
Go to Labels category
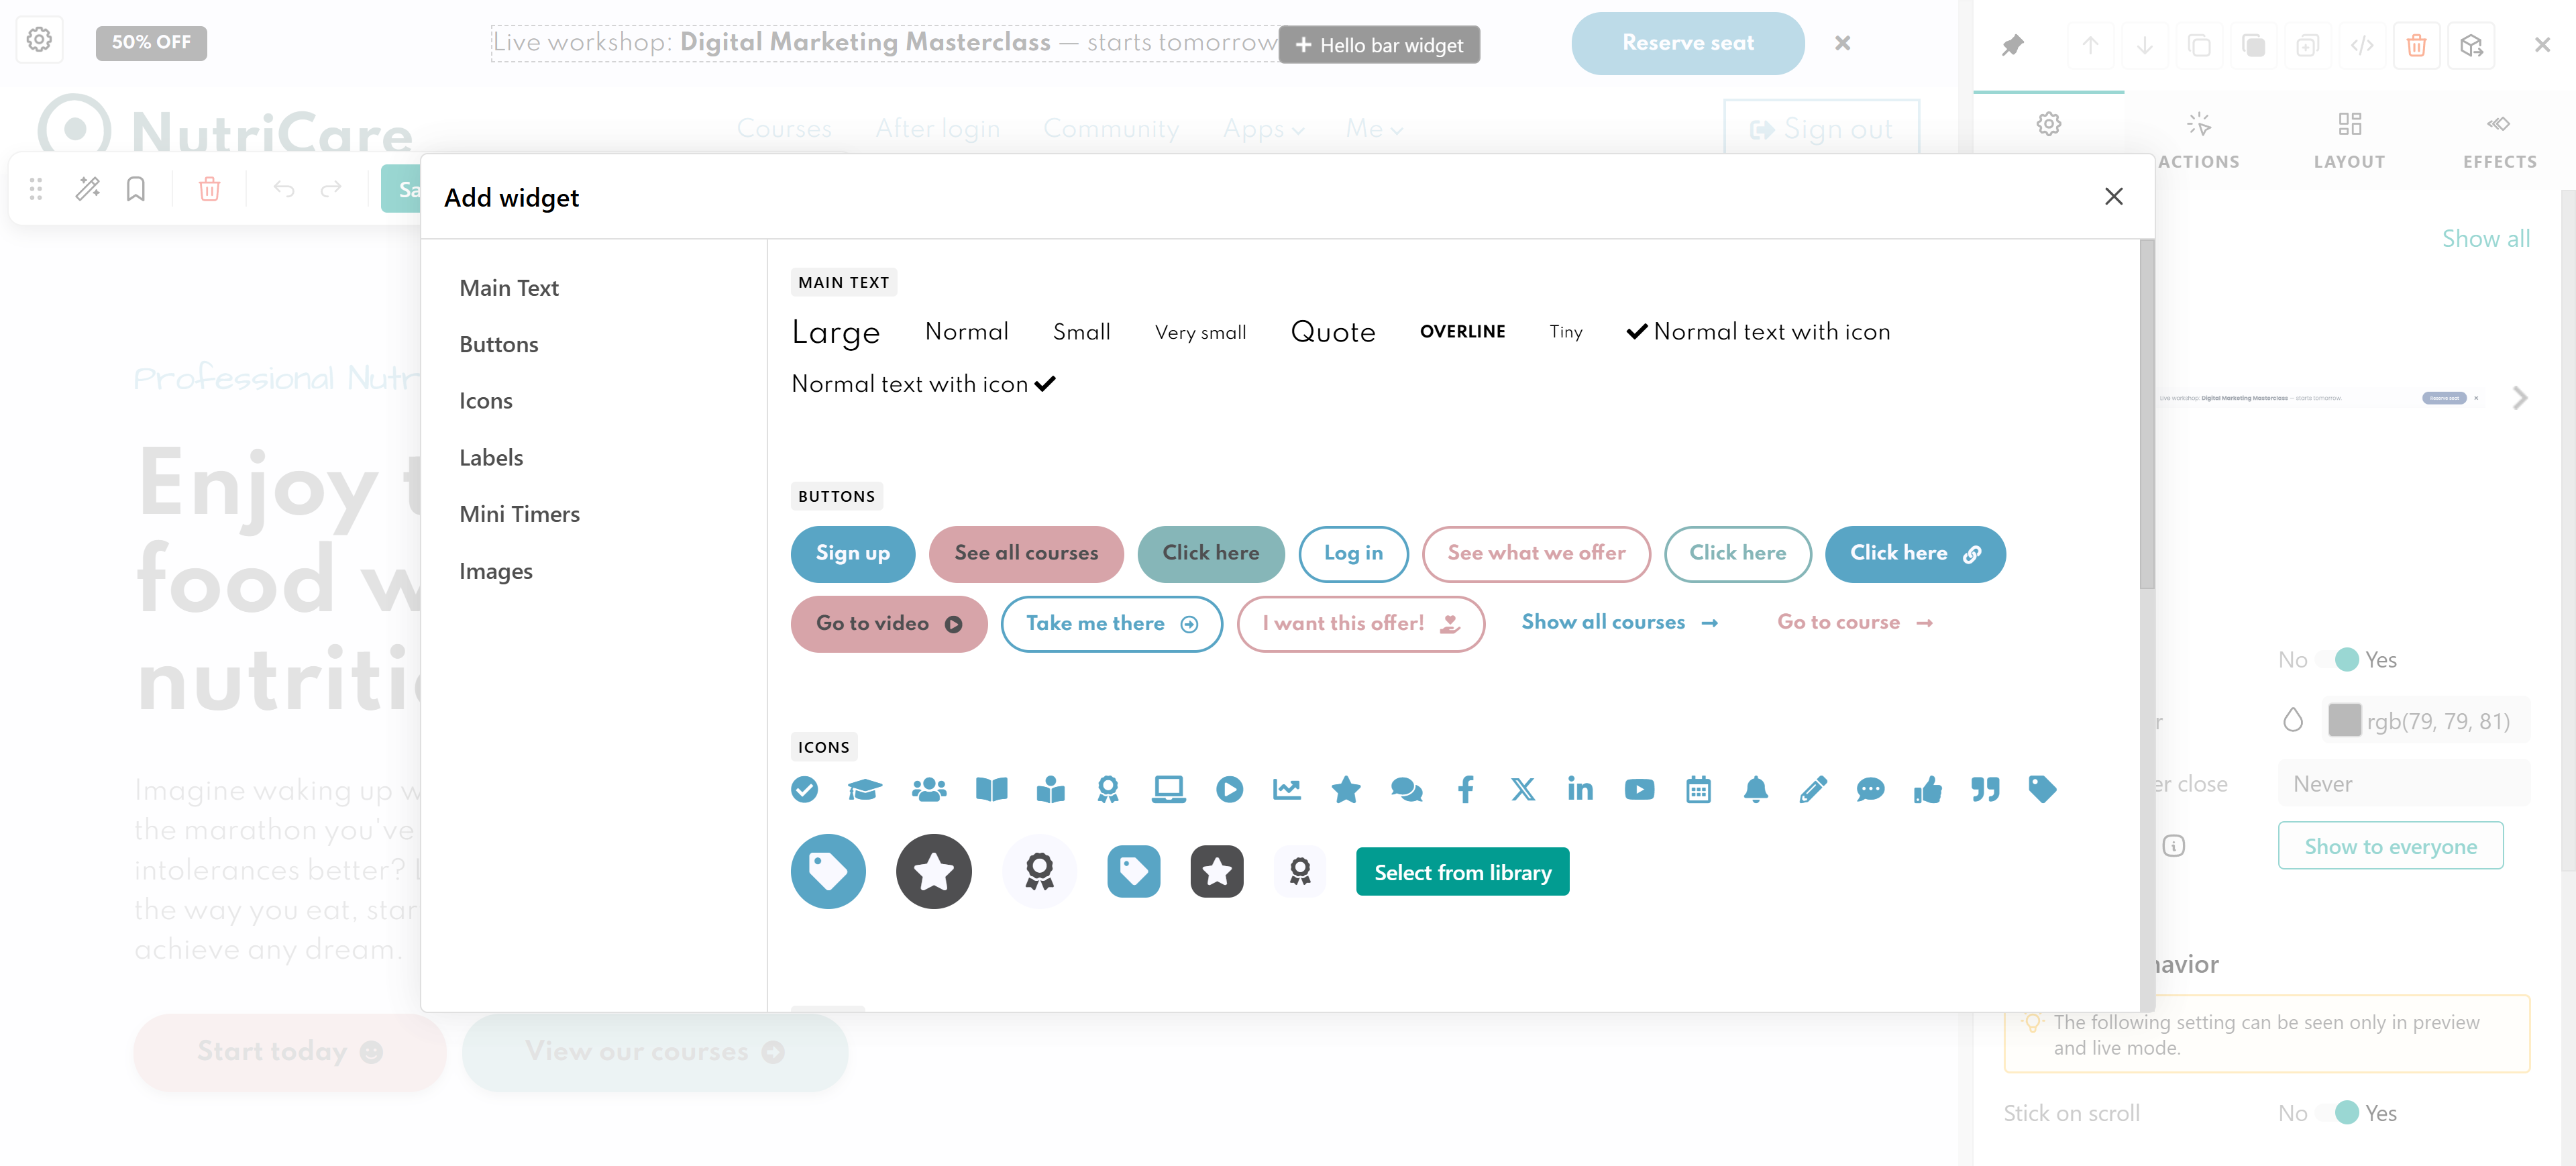tap(491, 457)
